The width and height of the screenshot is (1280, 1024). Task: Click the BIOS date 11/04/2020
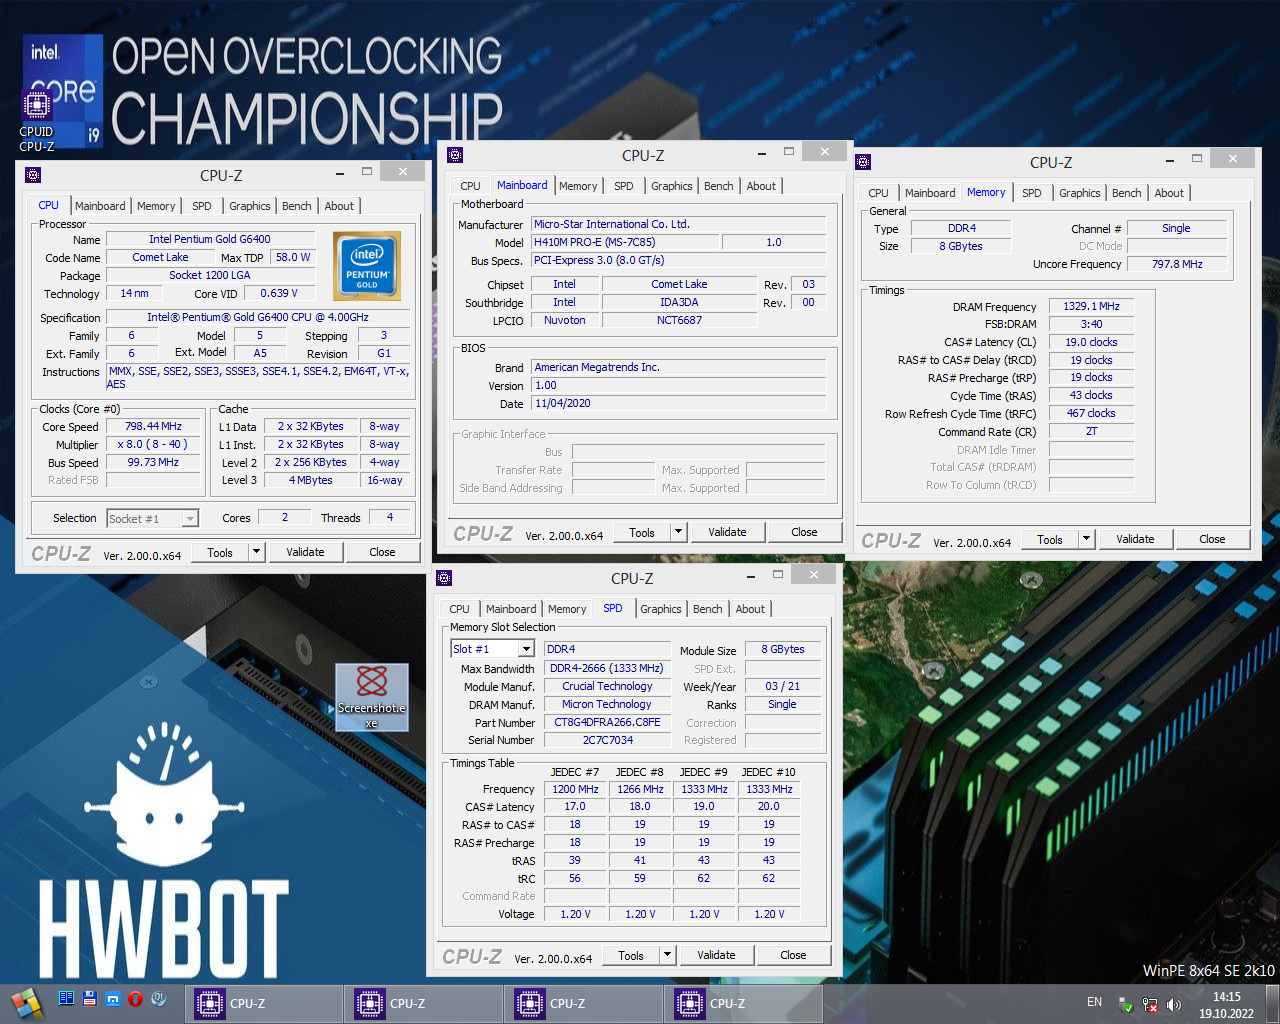tap(678, 404)
